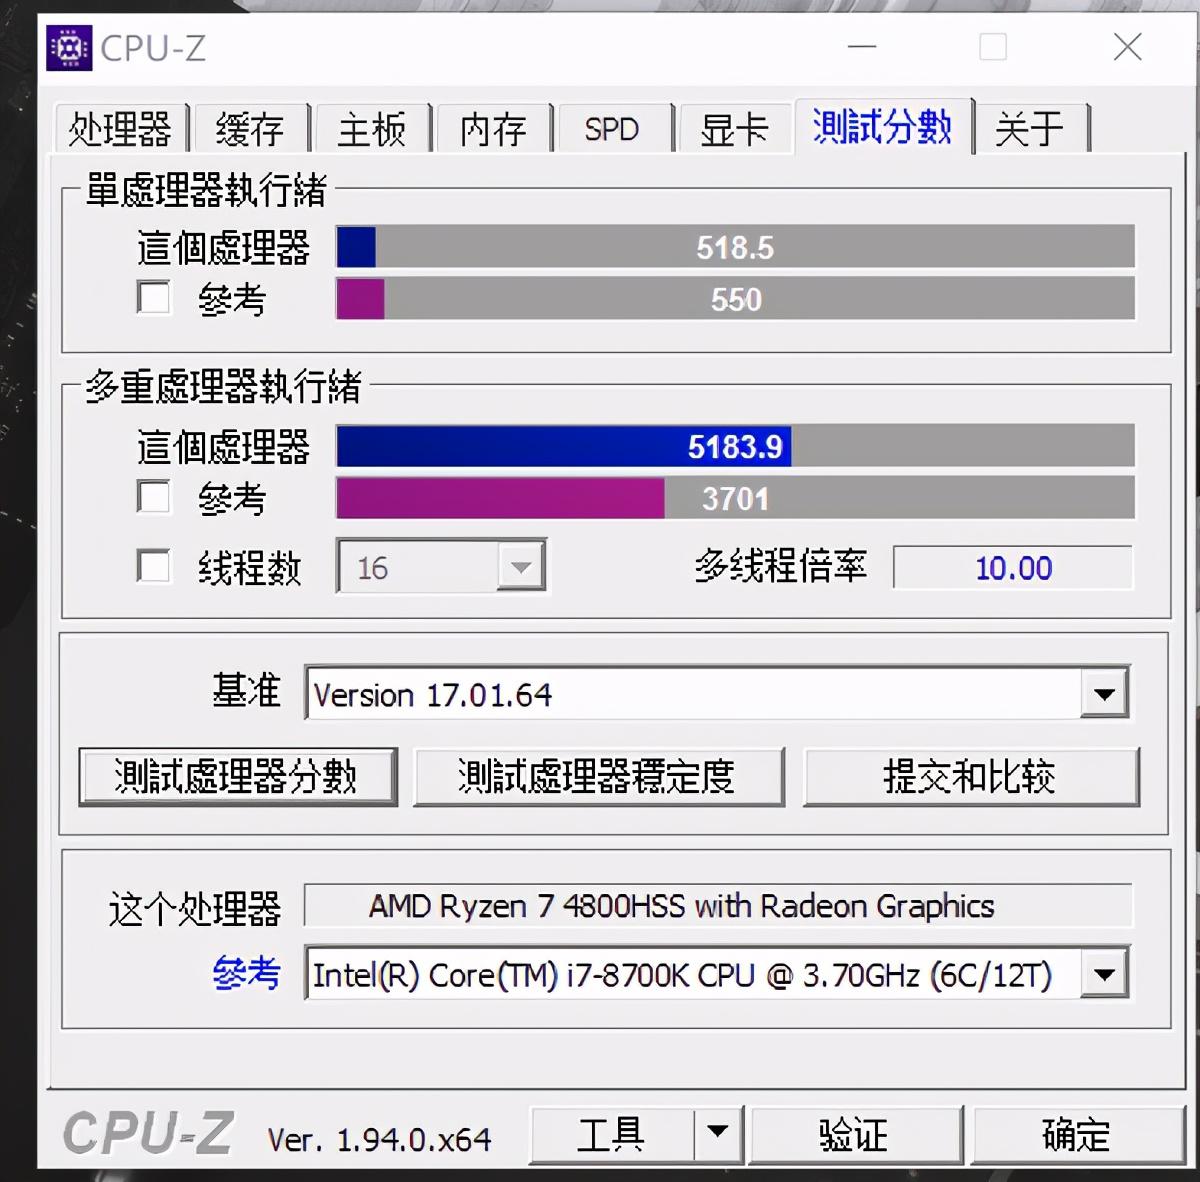
Task: Switch to the 处理器 tab
Action: click(x=119, y=129)
